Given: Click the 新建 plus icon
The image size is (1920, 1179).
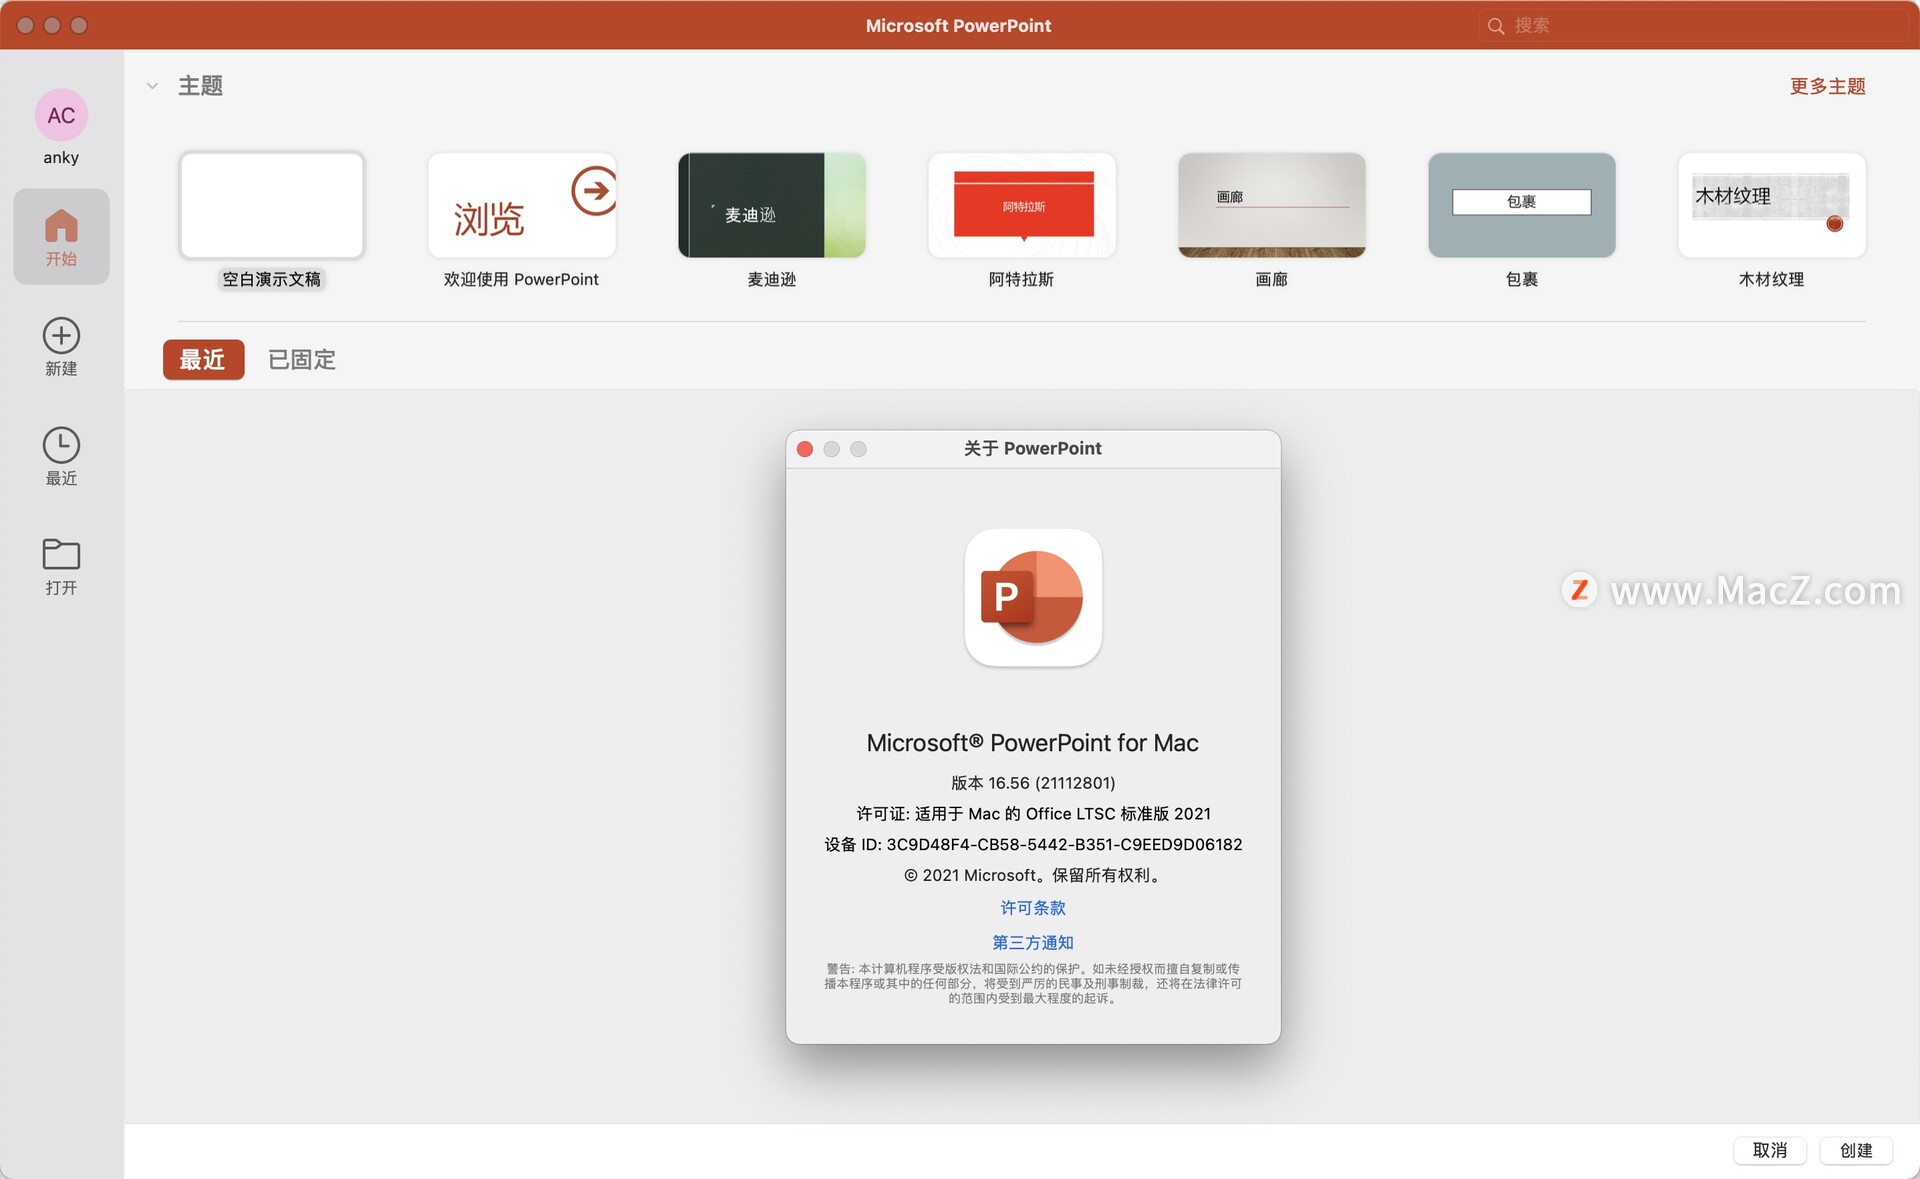Looking at the screenshot, I should click(61, 336).
